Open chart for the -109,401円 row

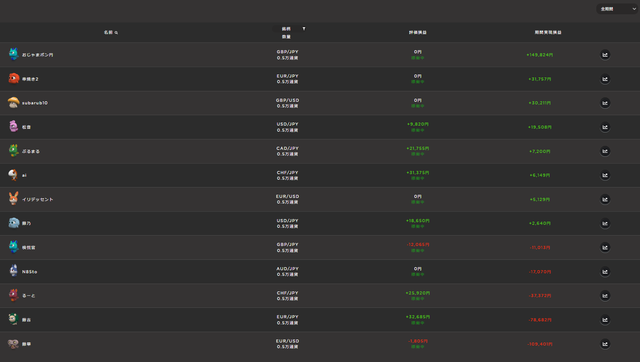click(x=605, y=344)
